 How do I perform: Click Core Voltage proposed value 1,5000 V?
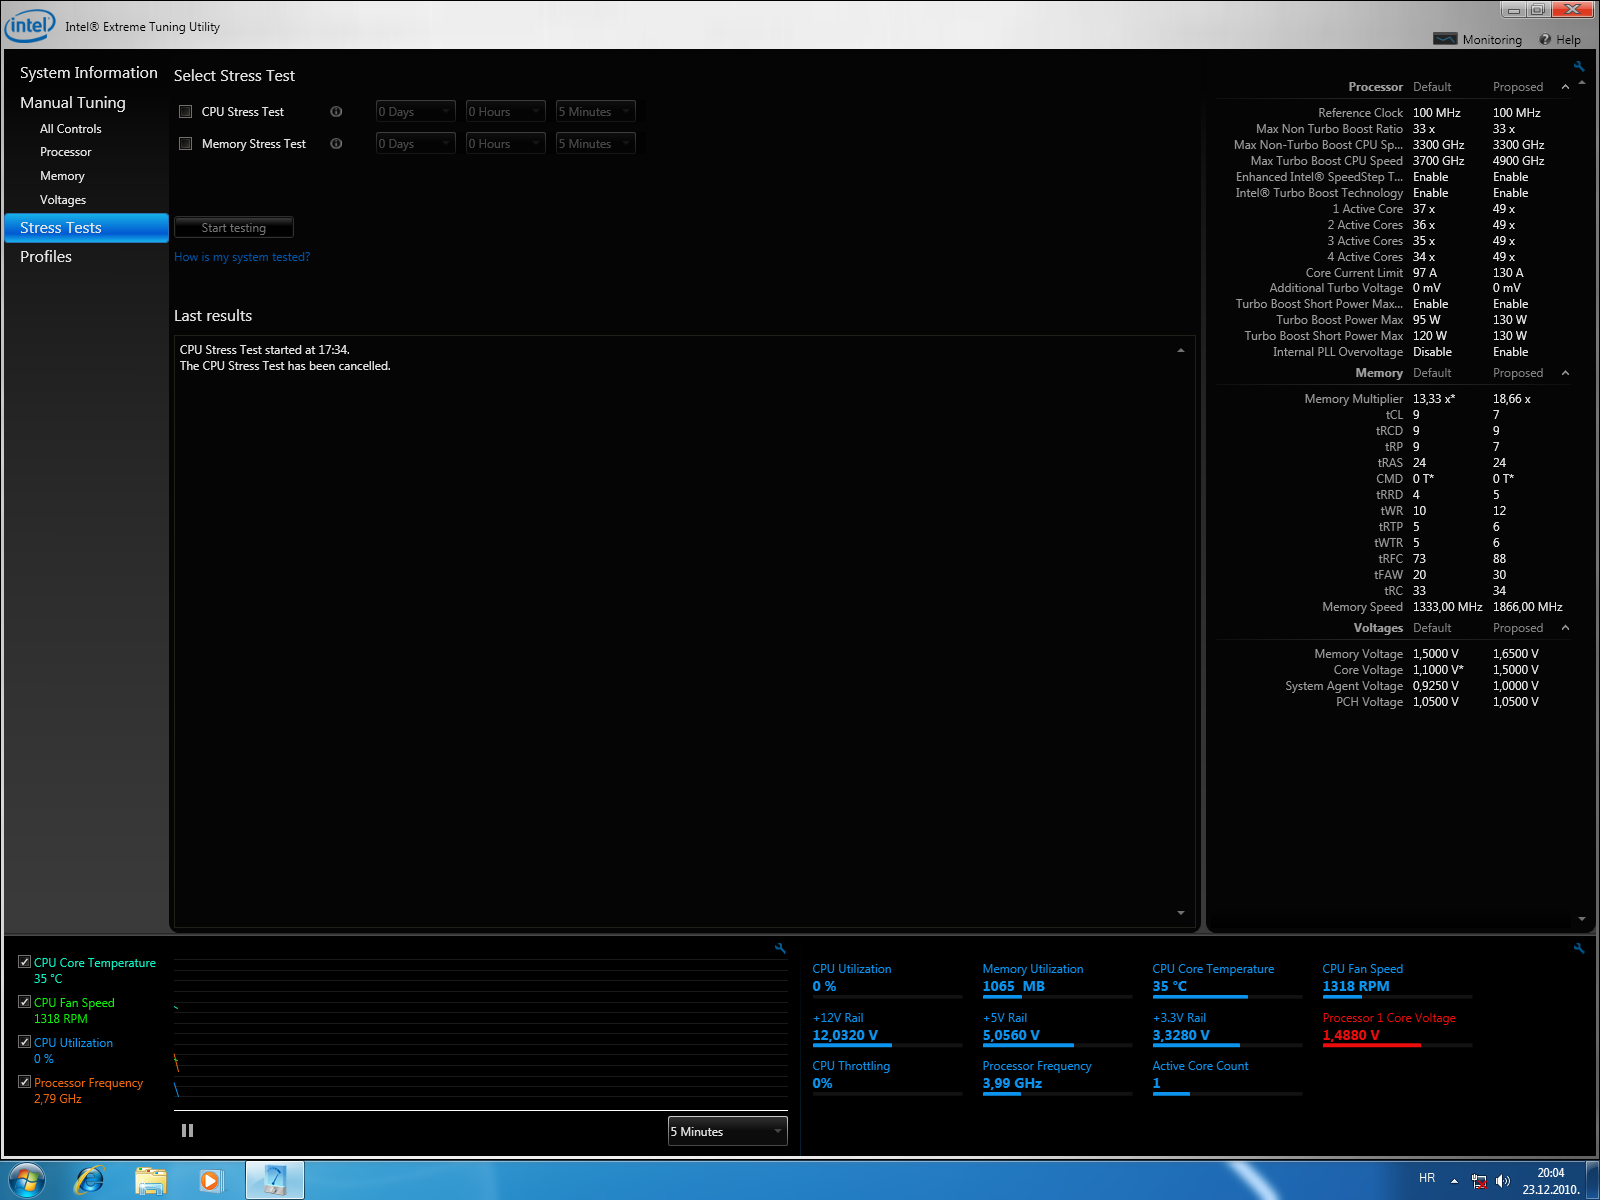pyautogui.click(x=1515, y=670)
